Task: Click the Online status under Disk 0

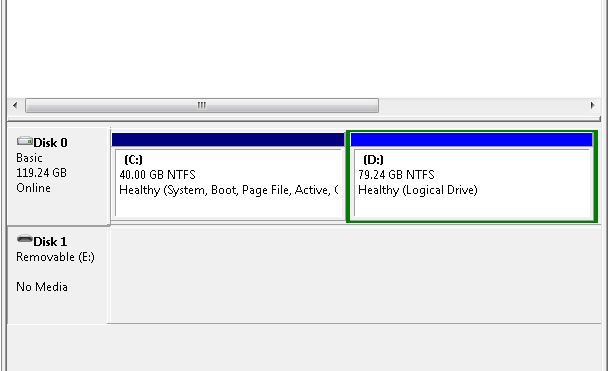Action: [34, 188]
